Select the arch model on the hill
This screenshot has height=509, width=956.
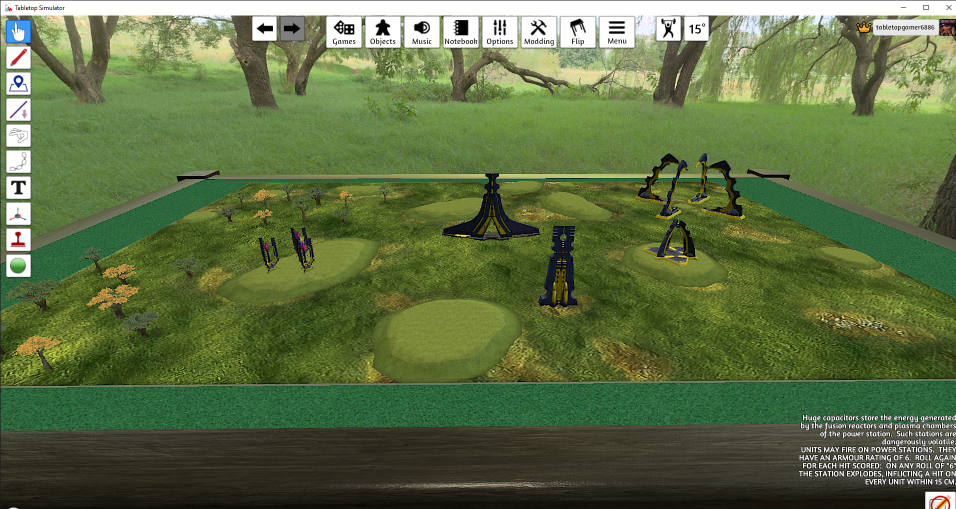674,242
